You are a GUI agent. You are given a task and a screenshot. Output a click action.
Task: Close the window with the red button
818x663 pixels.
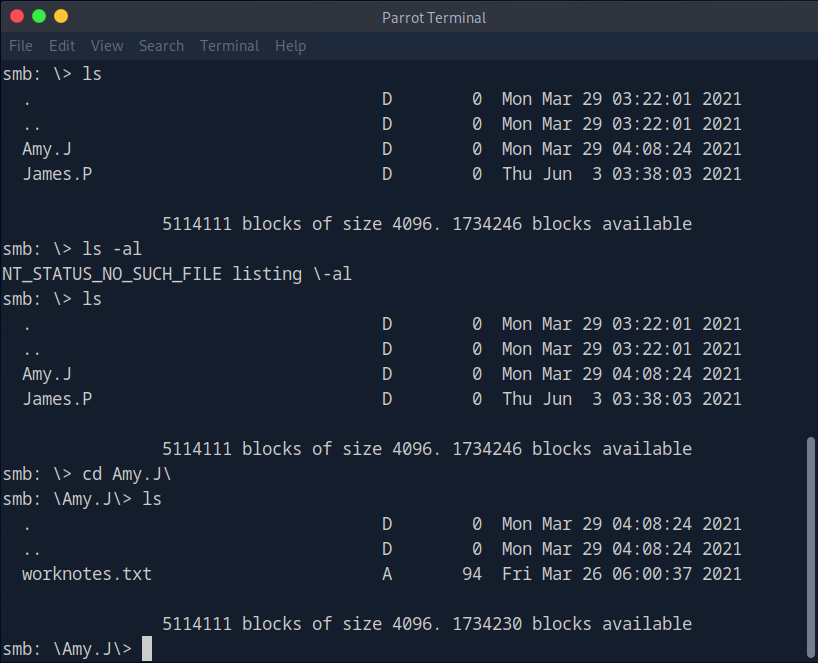pyautogui.click(x=17, y=17)
